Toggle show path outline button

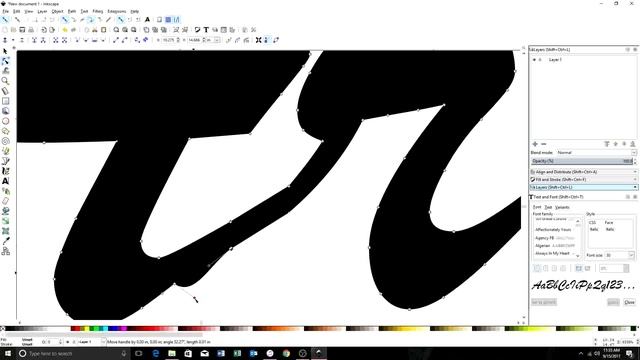coord(276,40)
